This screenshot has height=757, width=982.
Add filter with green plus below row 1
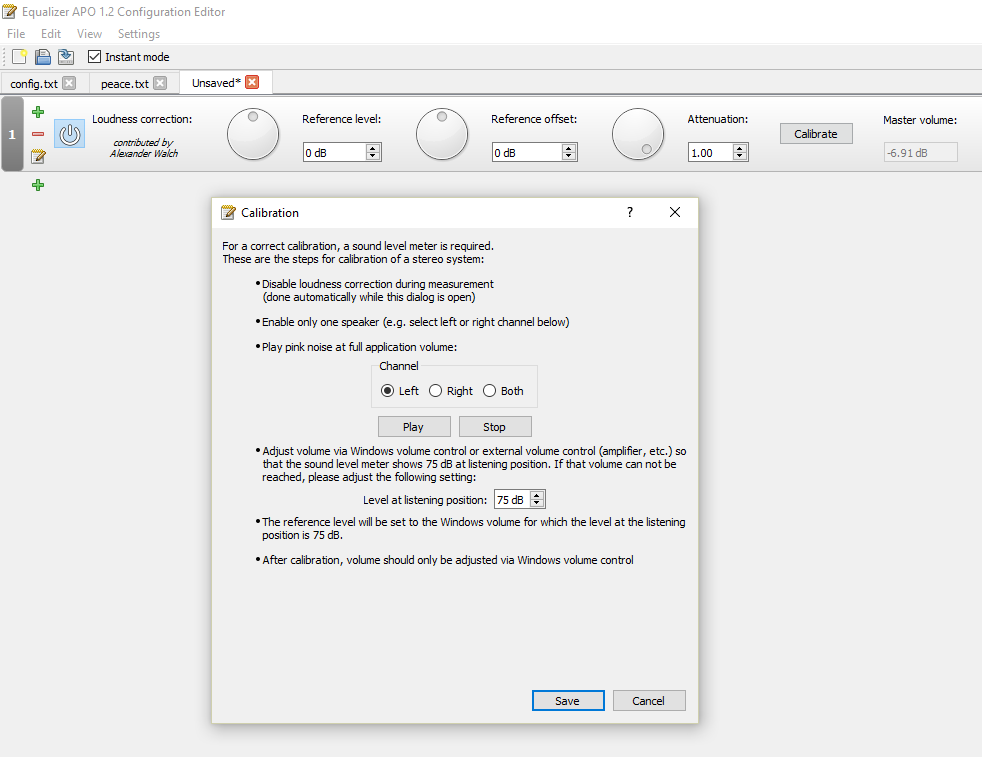click(38, 185)
